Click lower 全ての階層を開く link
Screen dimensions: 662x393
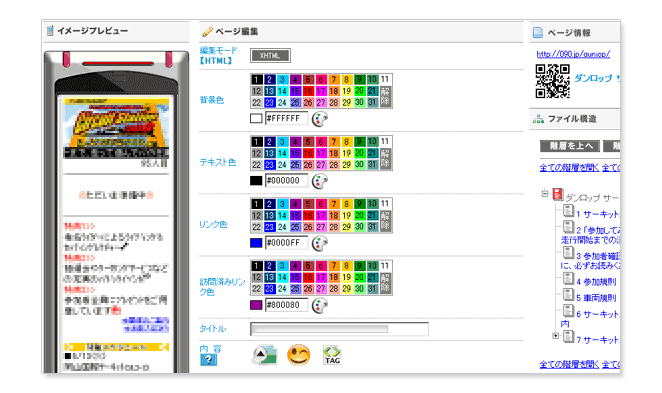click(x=569, y=364)
